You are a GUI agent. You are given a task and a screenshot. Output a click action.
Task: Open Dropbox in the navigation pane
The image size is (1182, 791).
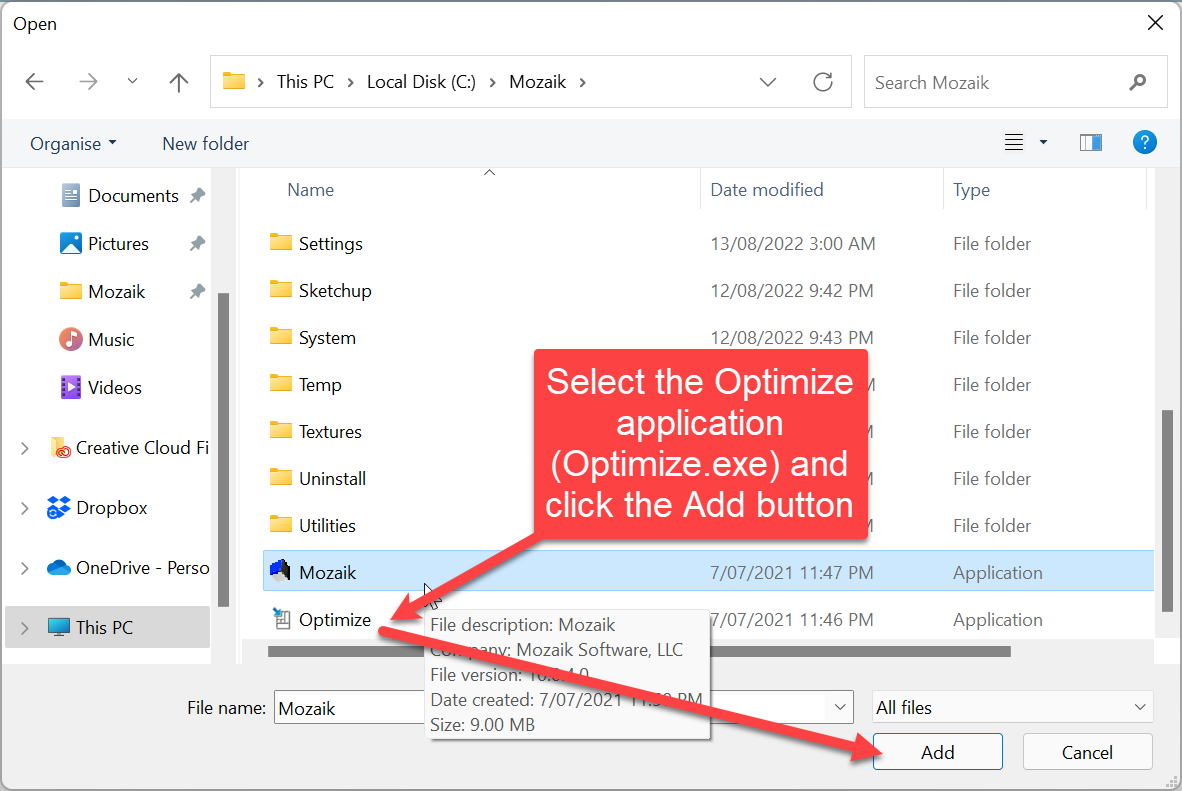[111, 508]
